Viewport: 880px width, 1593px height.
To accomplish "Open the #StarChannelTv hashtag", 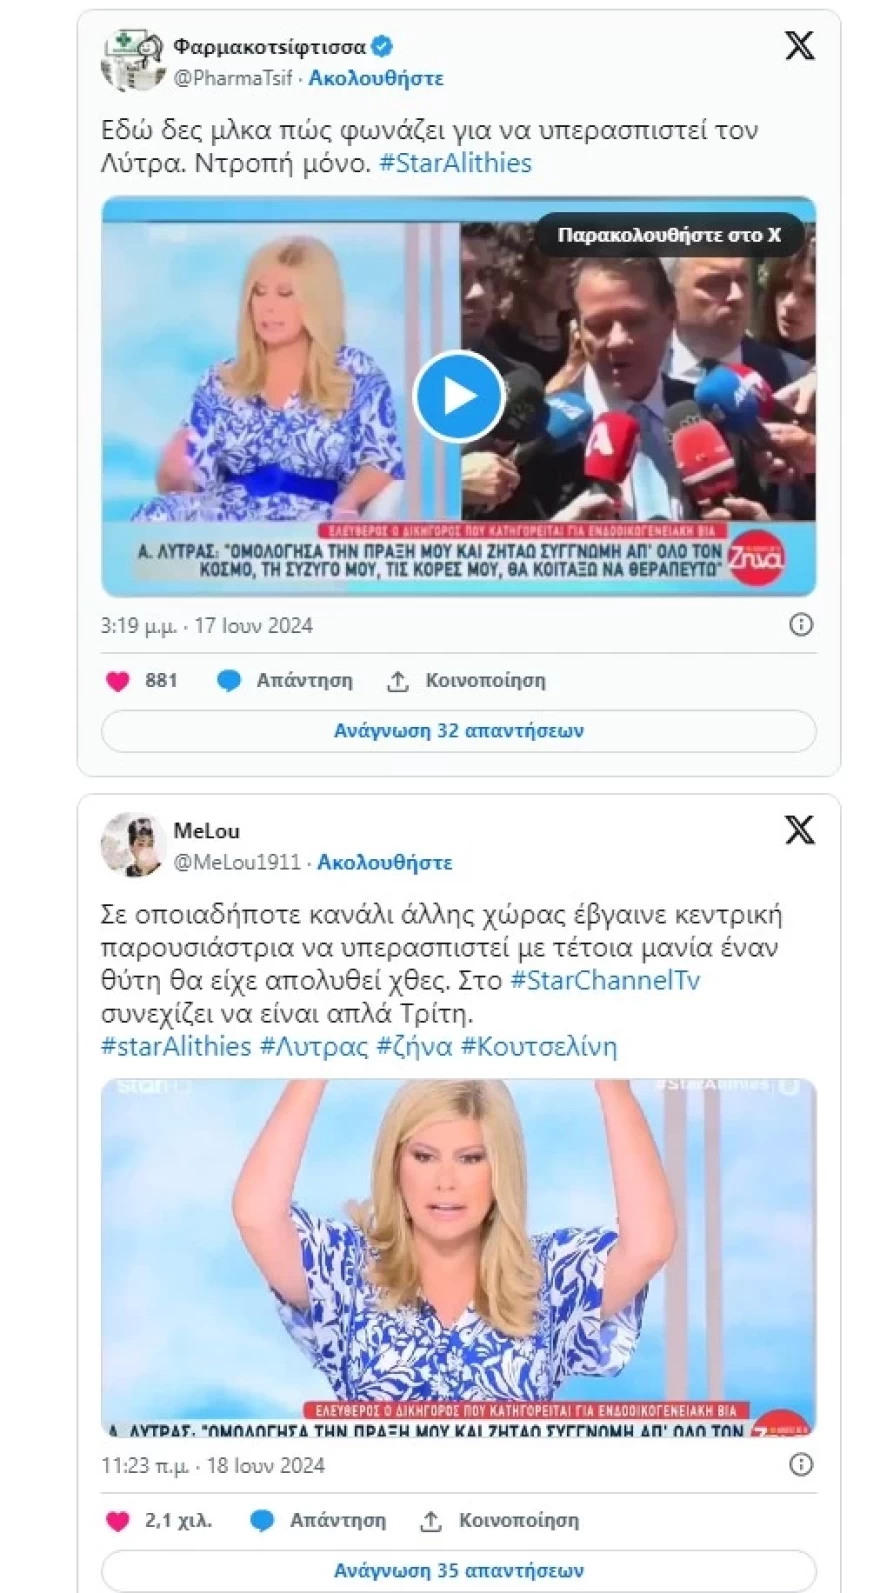I will 605,980.
